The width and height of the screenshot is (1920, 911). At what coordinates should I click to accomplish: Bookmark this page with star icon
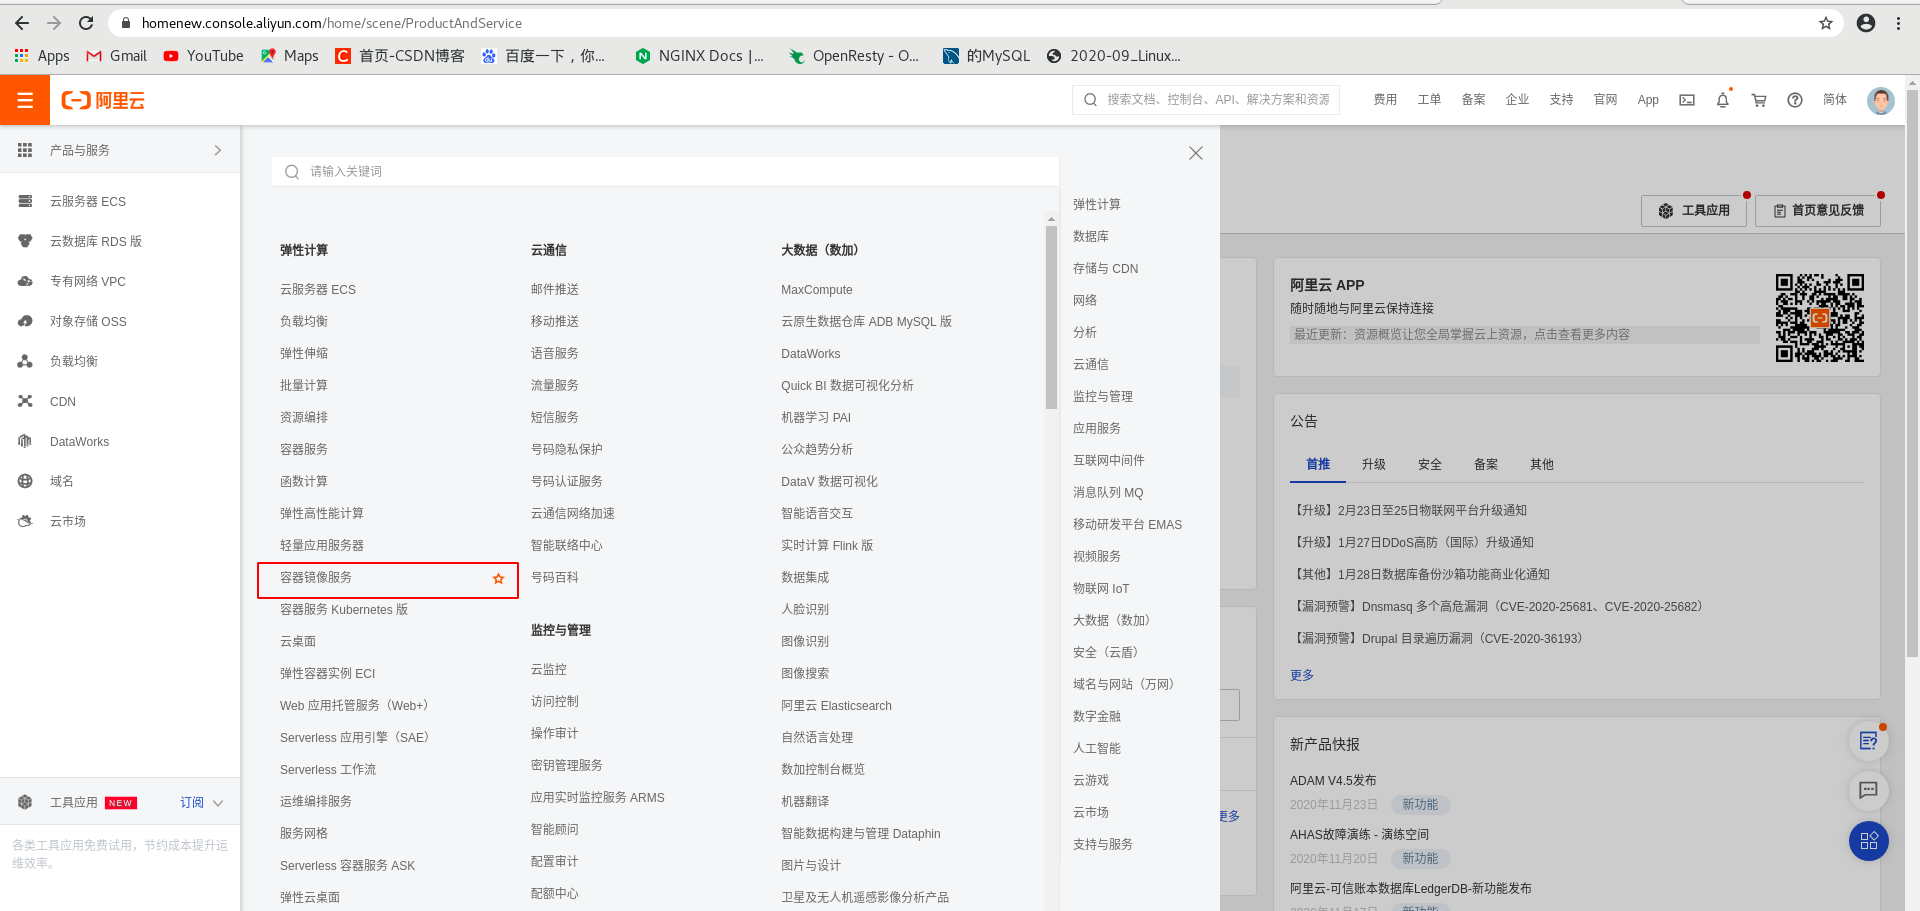tap(1826, 23)
